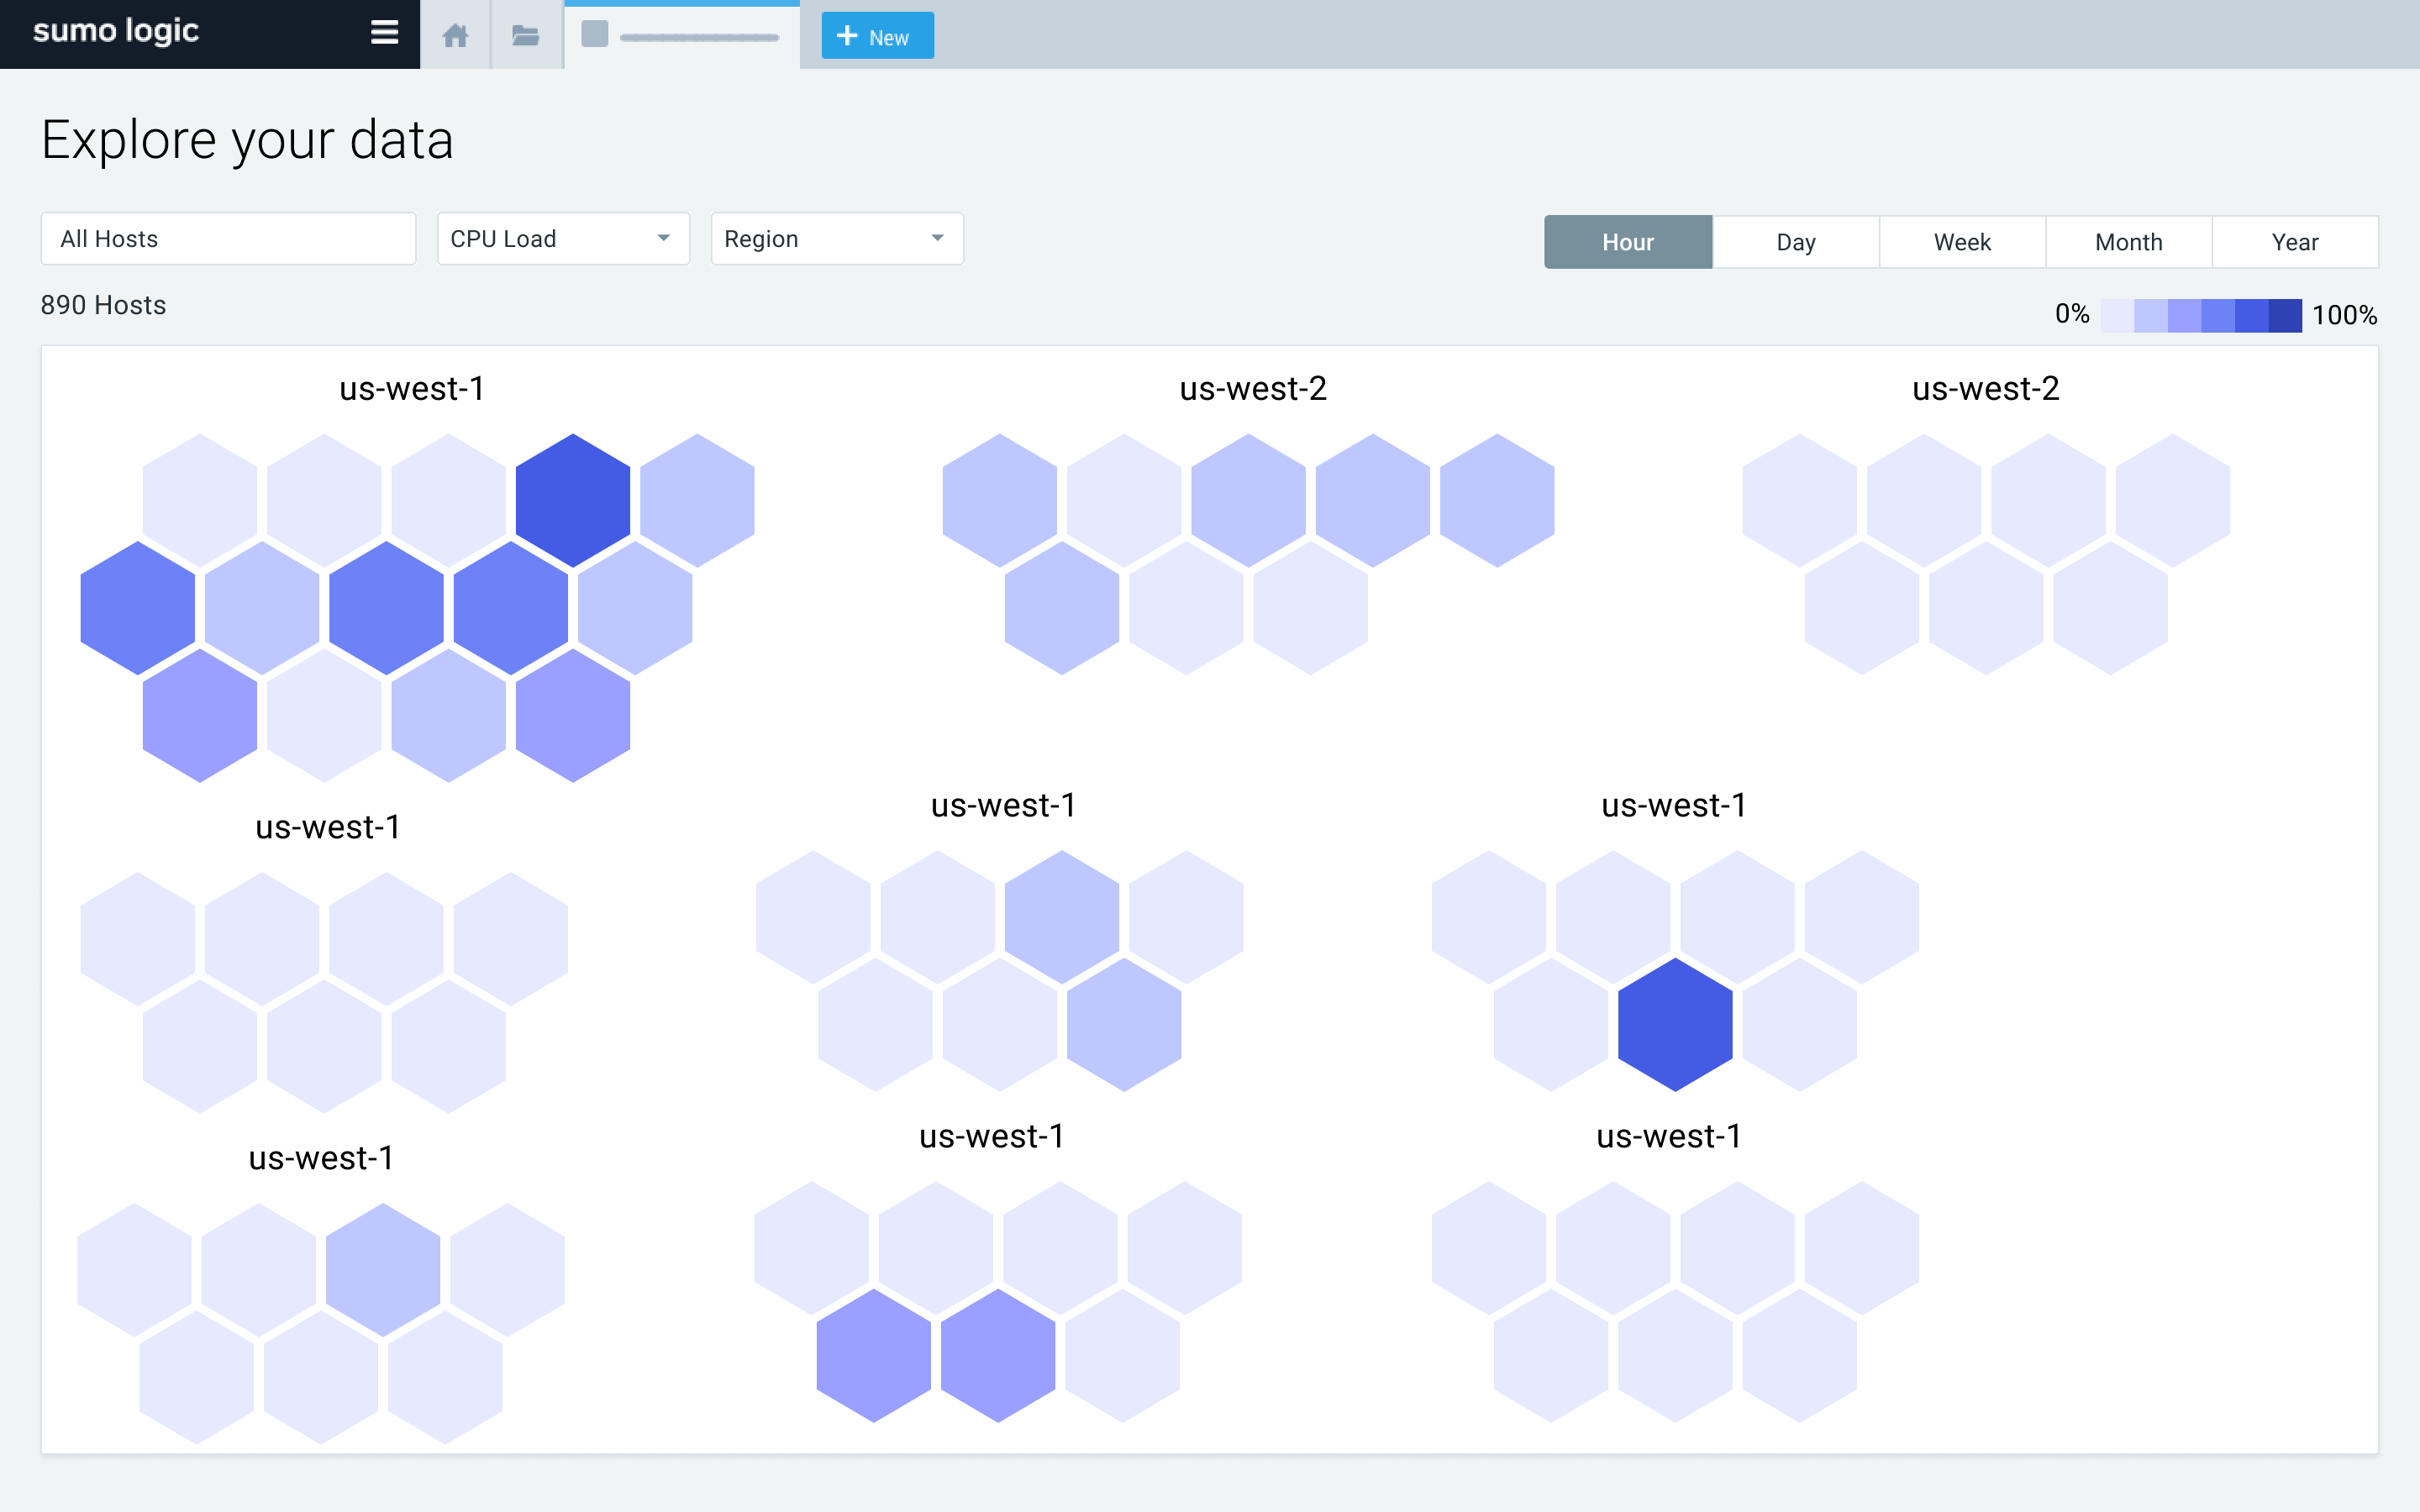
Task: Click the New button
Action: point(877,36)
